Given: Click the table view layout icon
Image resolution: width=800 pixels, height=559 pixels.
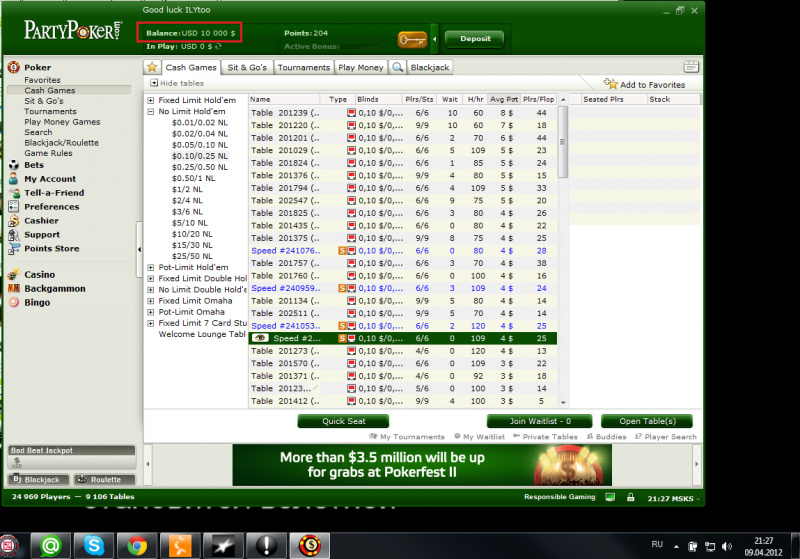Looking at the screenshot, I should (x=691, y=67).
